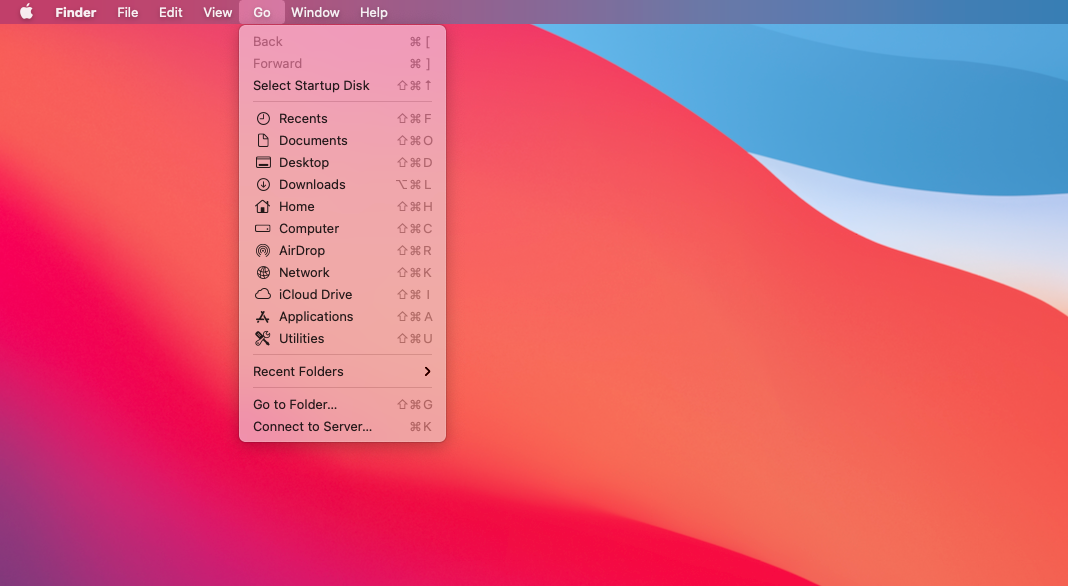This screenshot has height=586, width=1068.
Task: Click the Home house icon
Action: tap(263, 206)
